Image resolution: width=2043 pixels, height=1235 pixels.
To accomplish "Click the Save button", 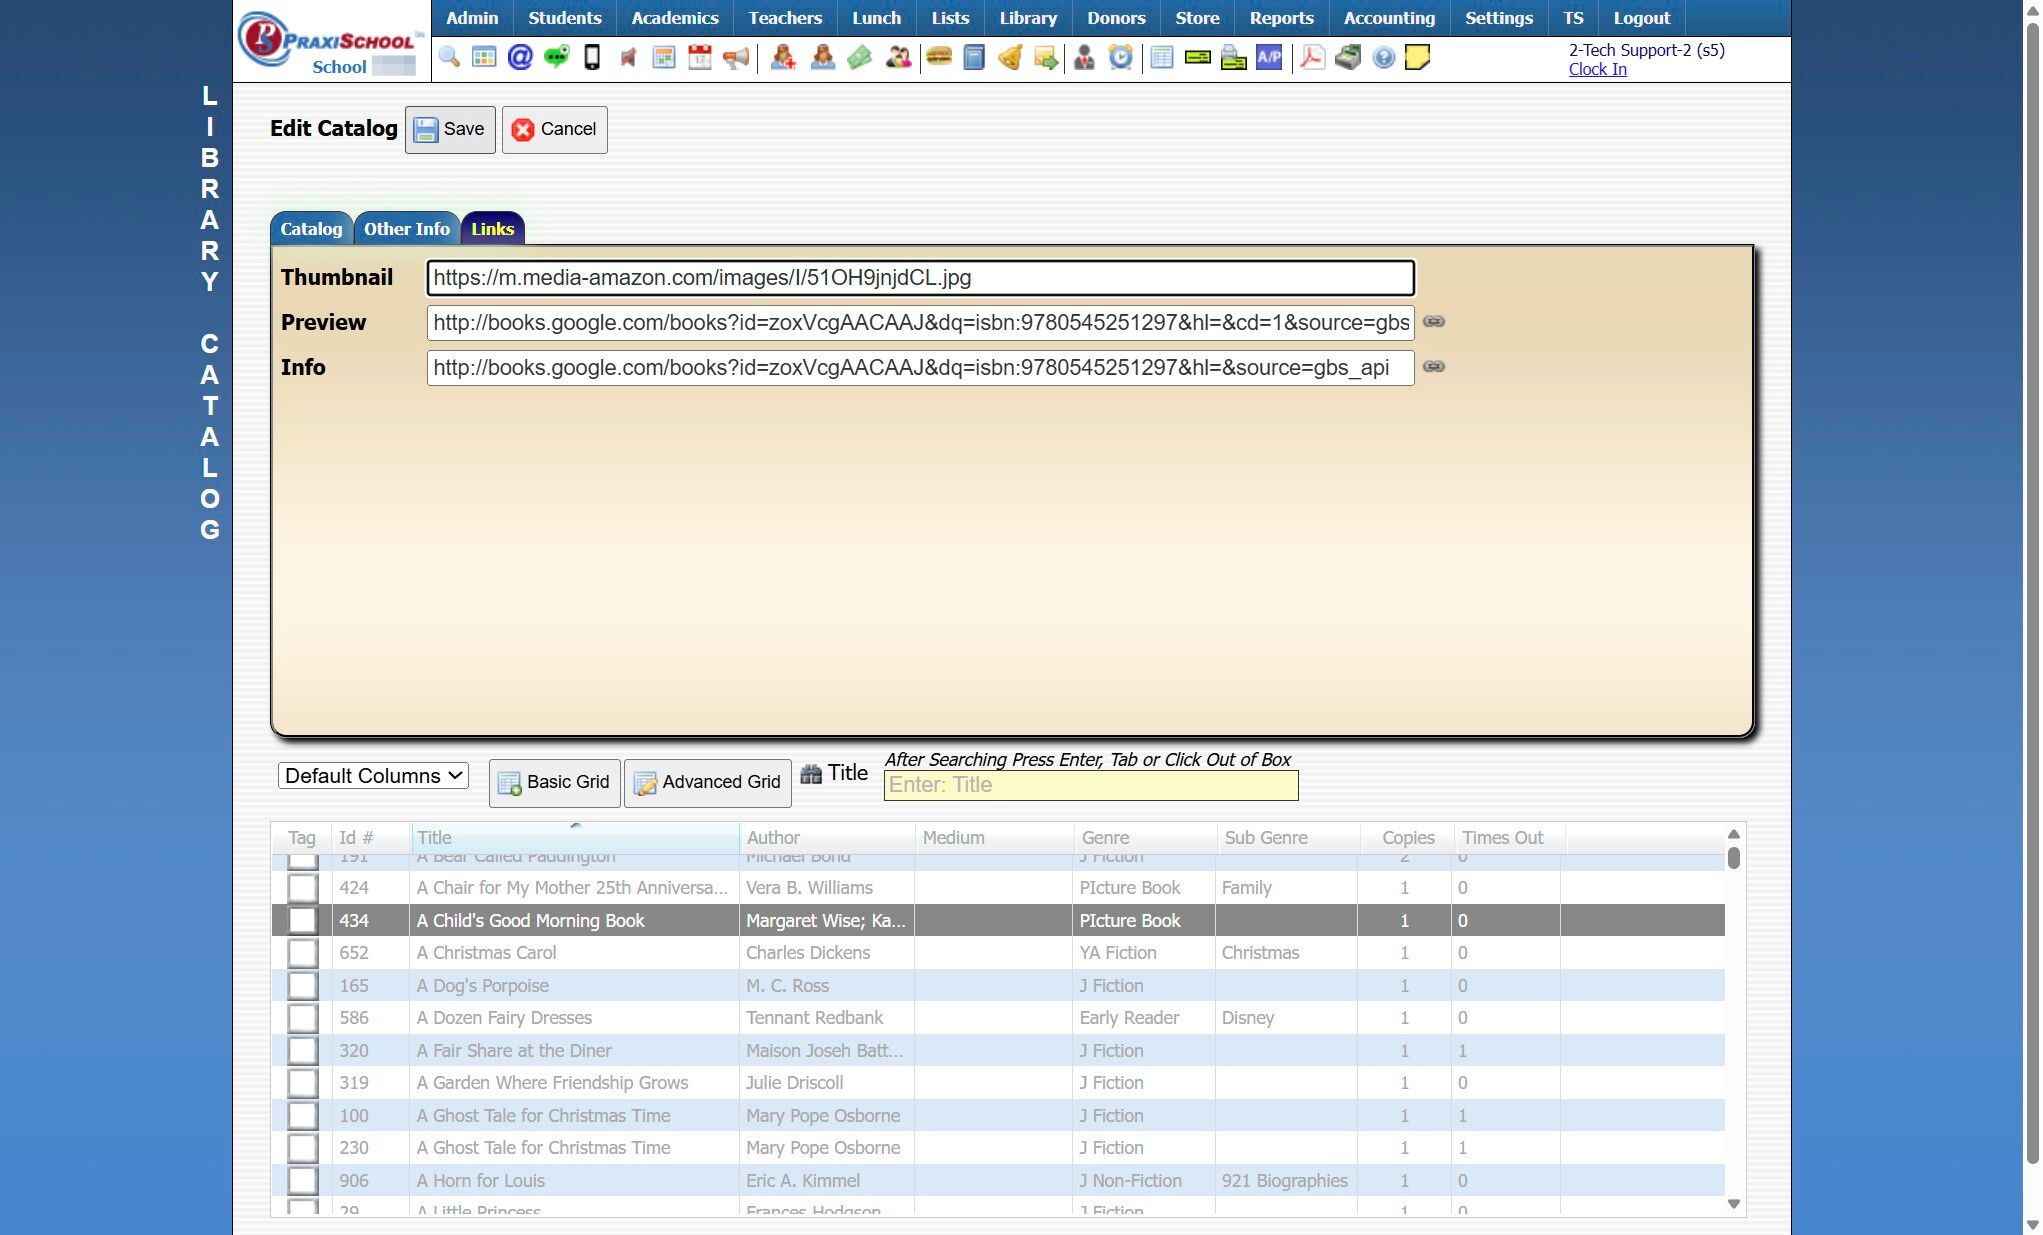I will [450, 129].
